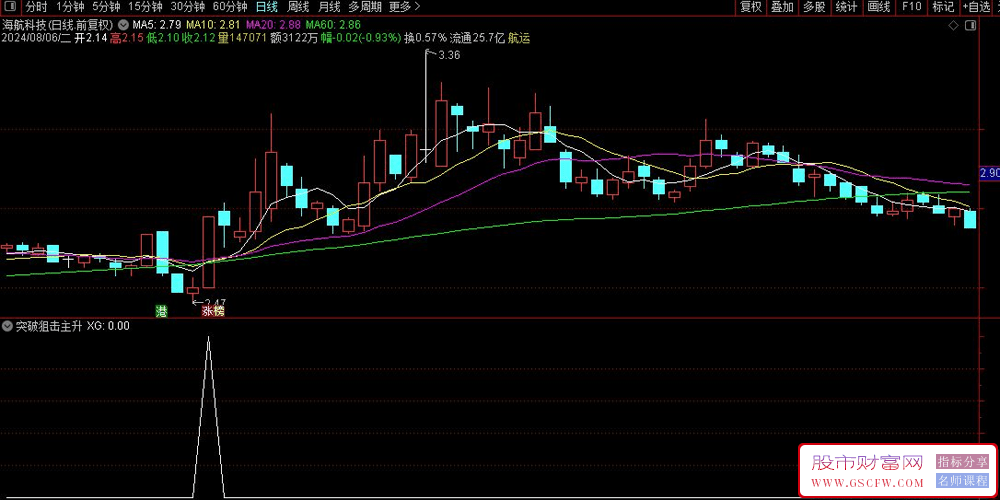Click the 标记 mark button
This screenshot has height=500, width=1000.
point(943,7)
